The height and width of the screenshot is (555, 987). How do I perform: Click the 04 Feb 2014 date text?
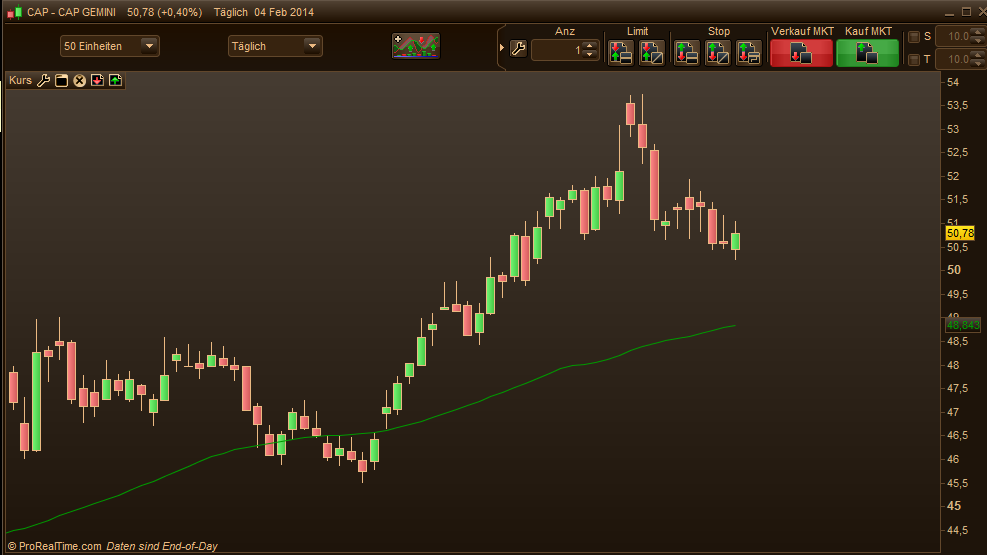tap(284, 12)
